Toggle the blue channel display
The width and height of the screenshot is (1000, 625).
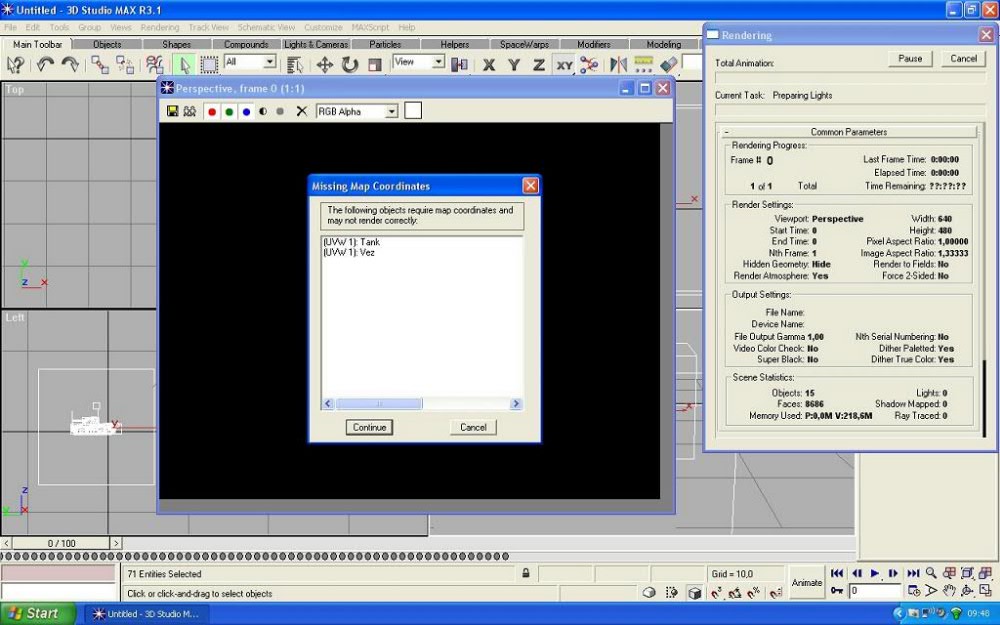coord(246,112)
